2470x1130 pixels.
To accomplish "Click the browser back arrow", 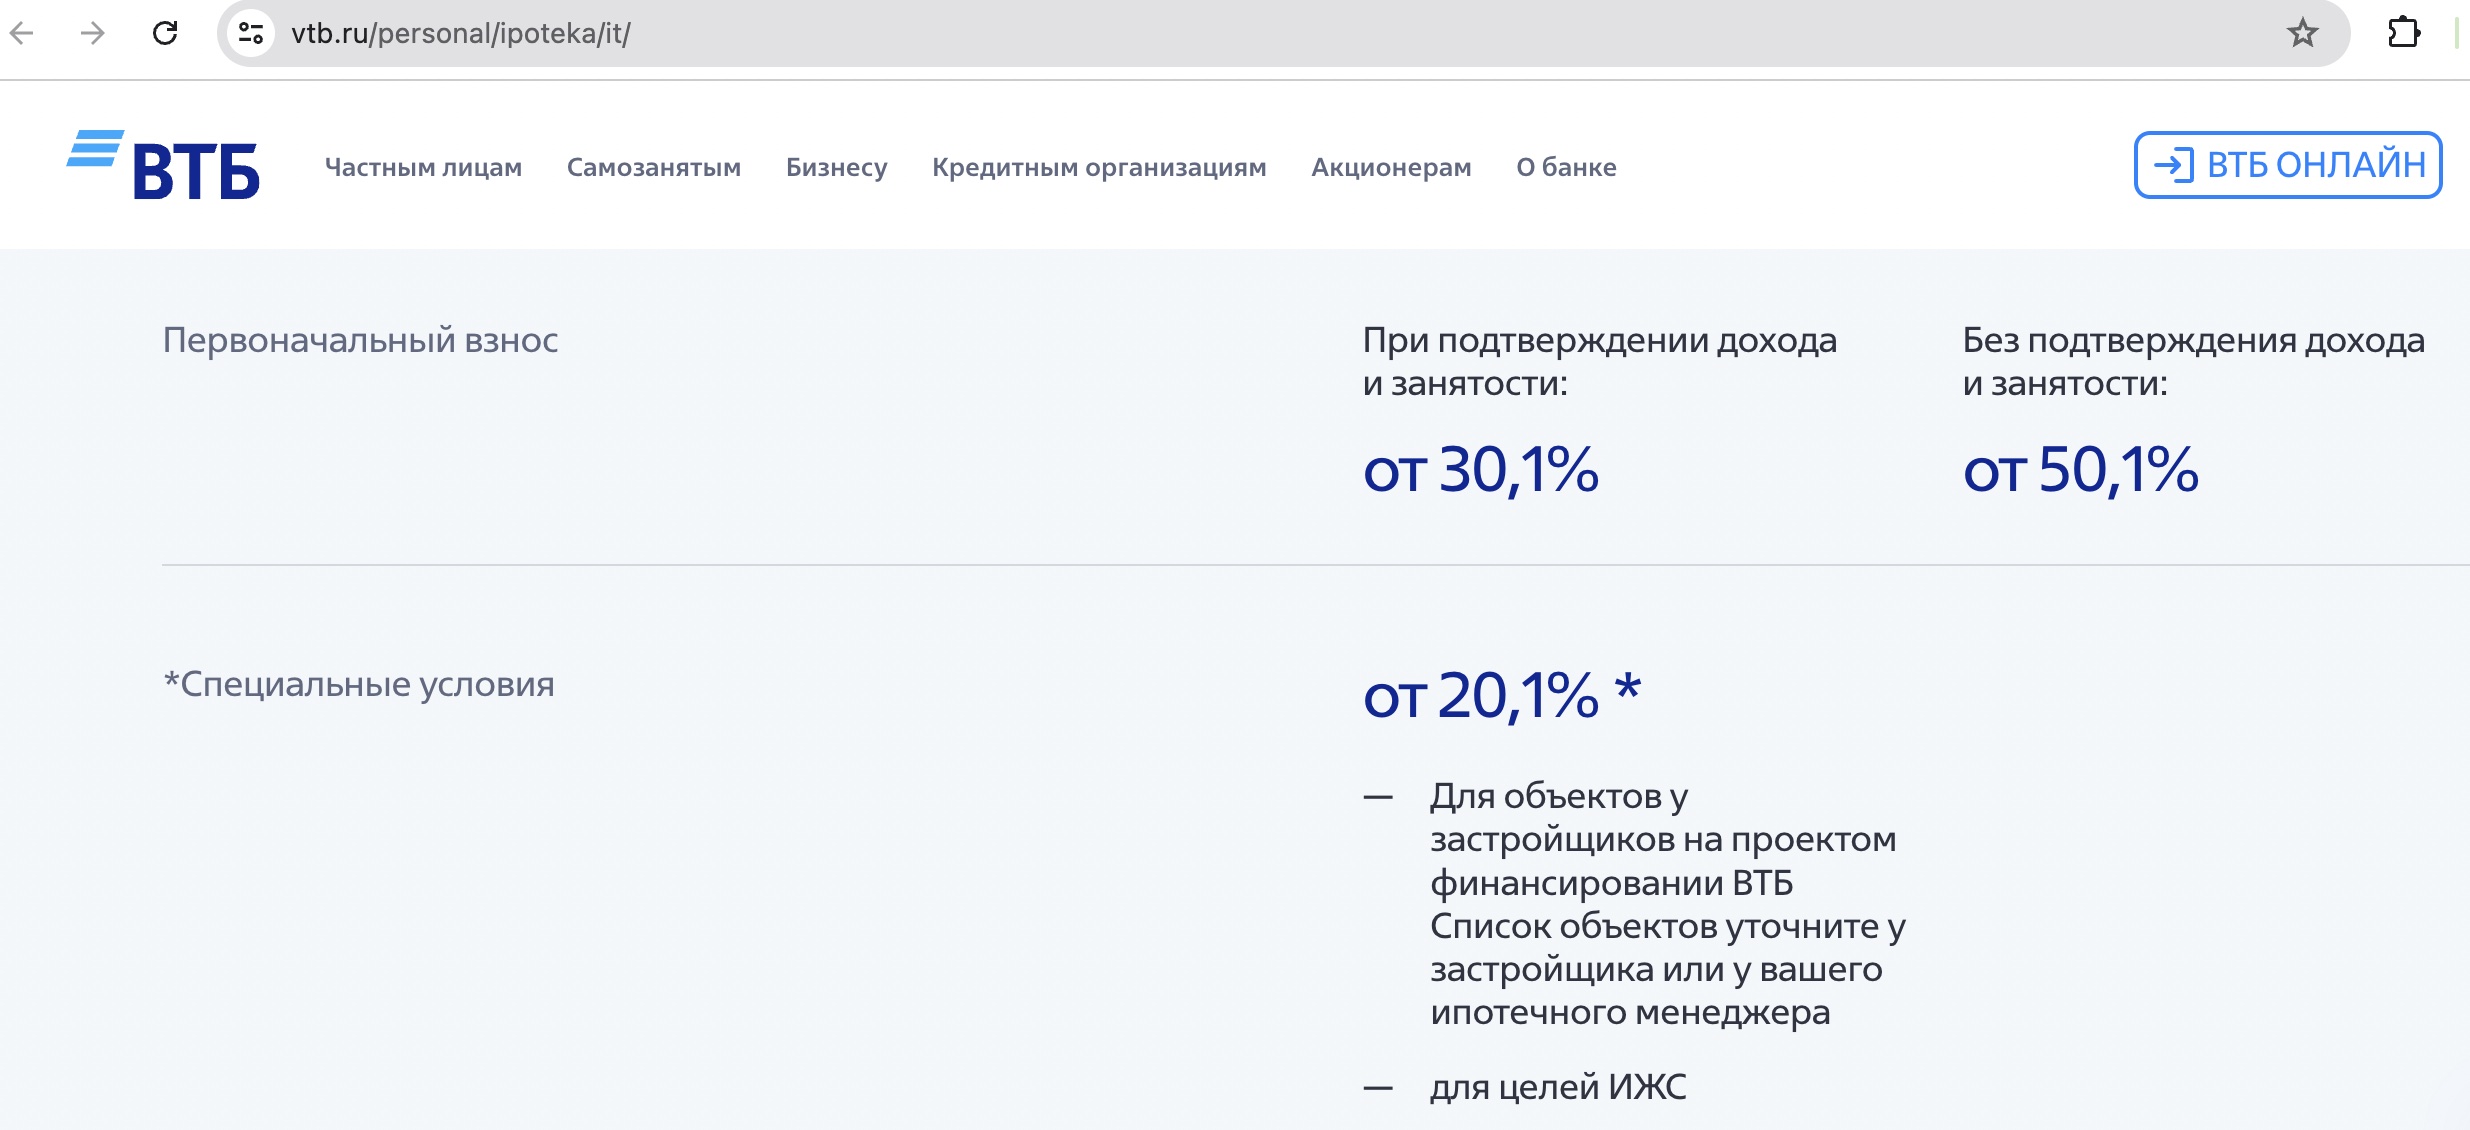I will click(x=22, y=33).
